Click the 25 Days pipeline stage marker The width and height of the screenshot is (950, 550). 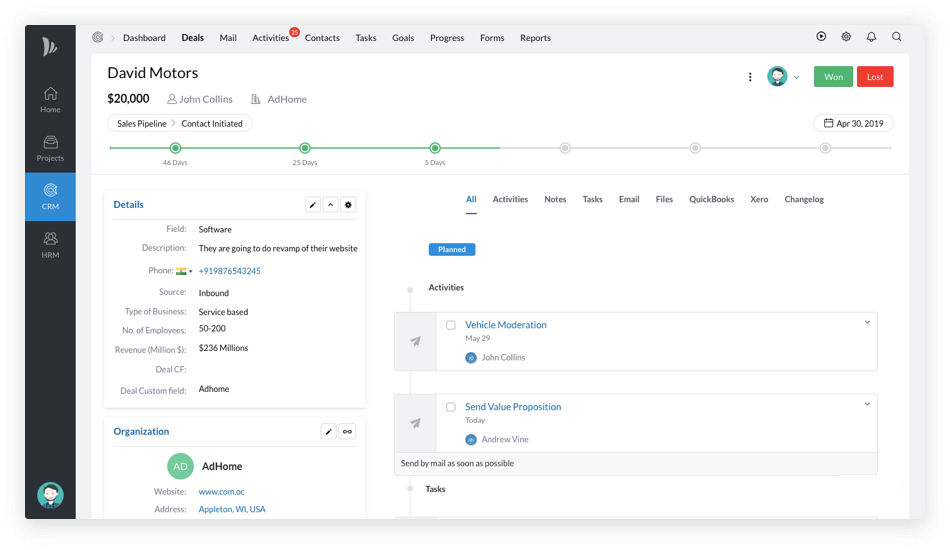click(x=305, y=148)
